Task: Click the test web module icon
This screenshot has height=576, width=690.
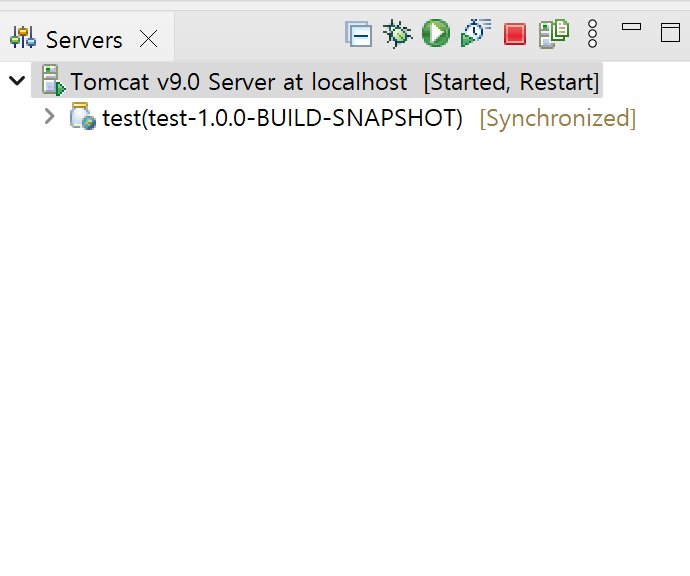Action: pos(83,116)
